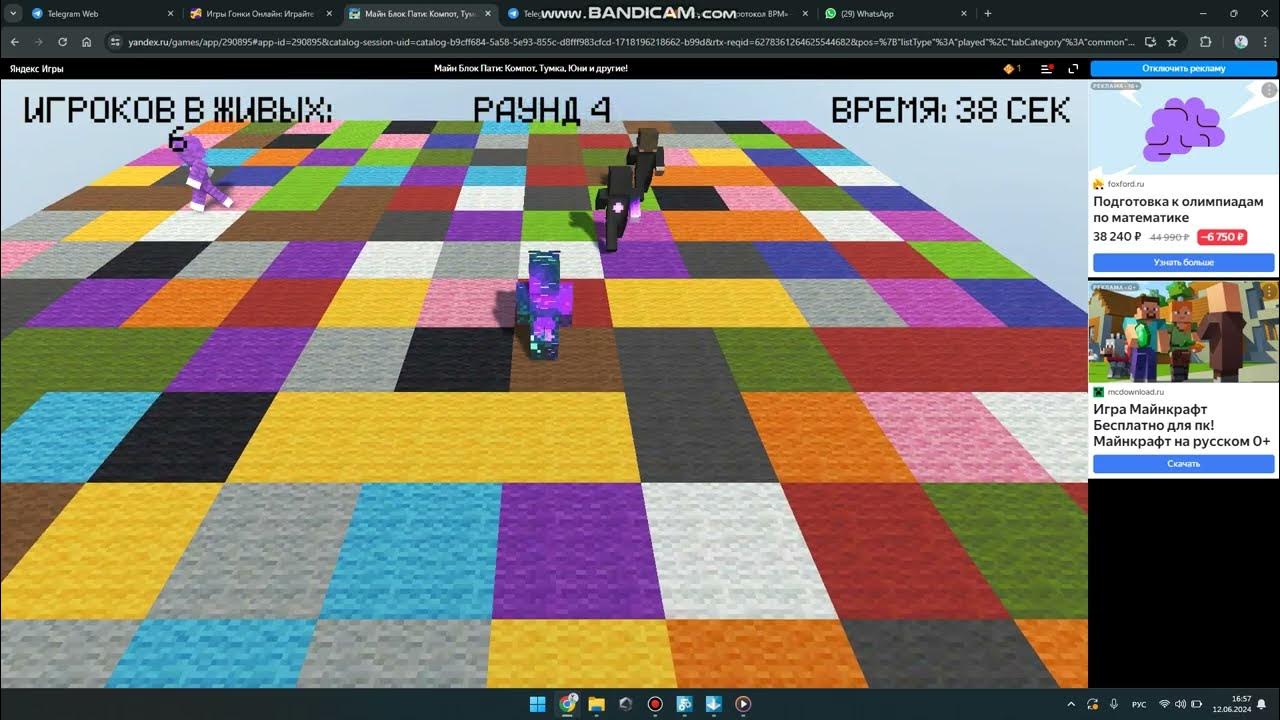This screenshot has height=720, width=1280.
Task: Go back with the browser back arrow
Action: point(14,42)
